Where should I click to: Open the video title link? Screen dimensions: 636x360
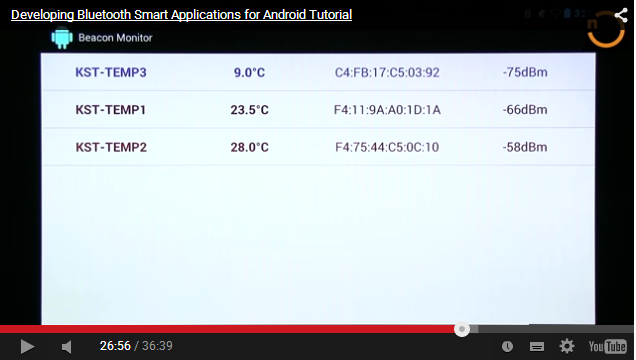click(181, 15)
